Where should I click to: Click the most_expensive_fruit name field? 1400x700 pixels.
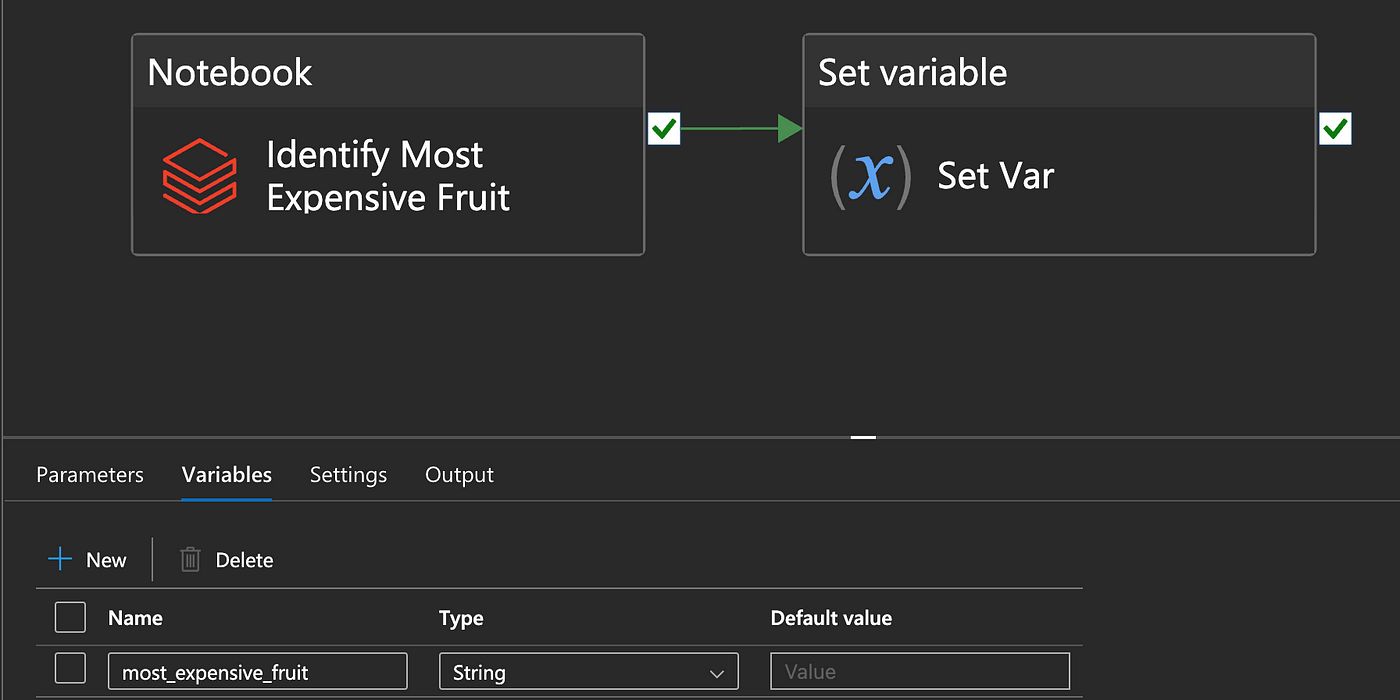[258, 671]
